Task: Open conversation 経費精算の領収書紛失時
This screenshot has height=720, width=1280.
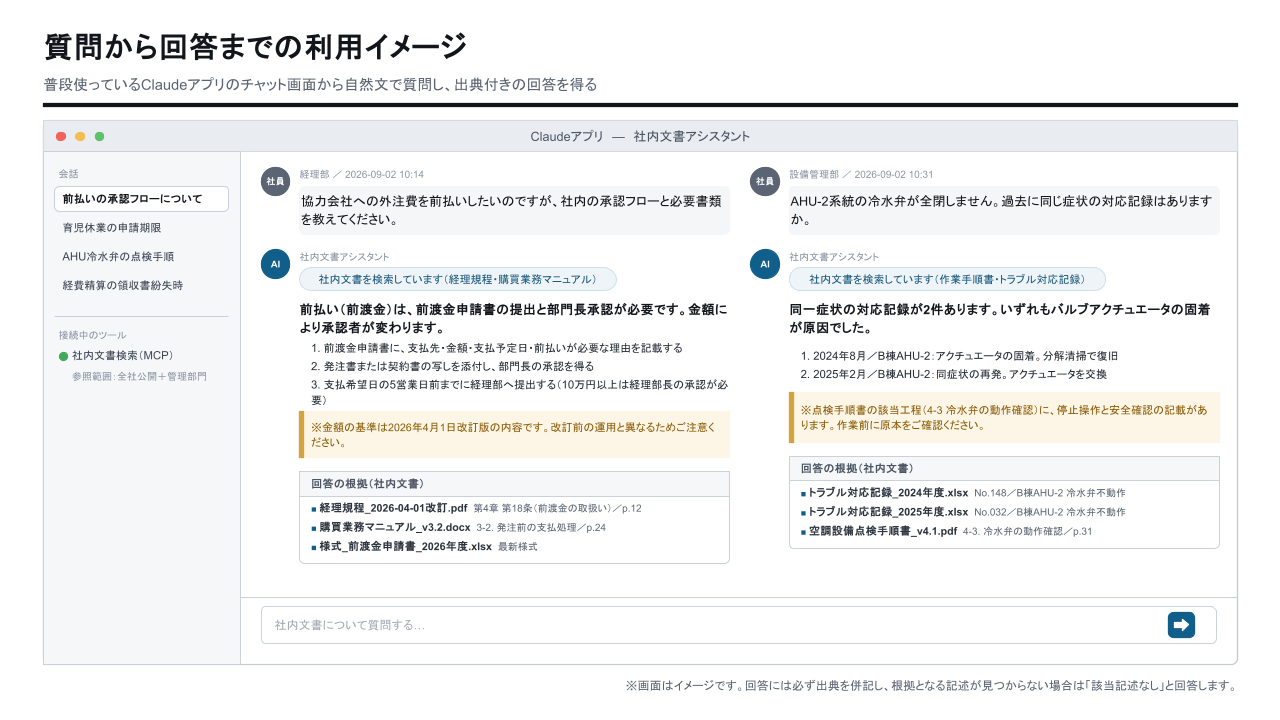Action: 141,285
